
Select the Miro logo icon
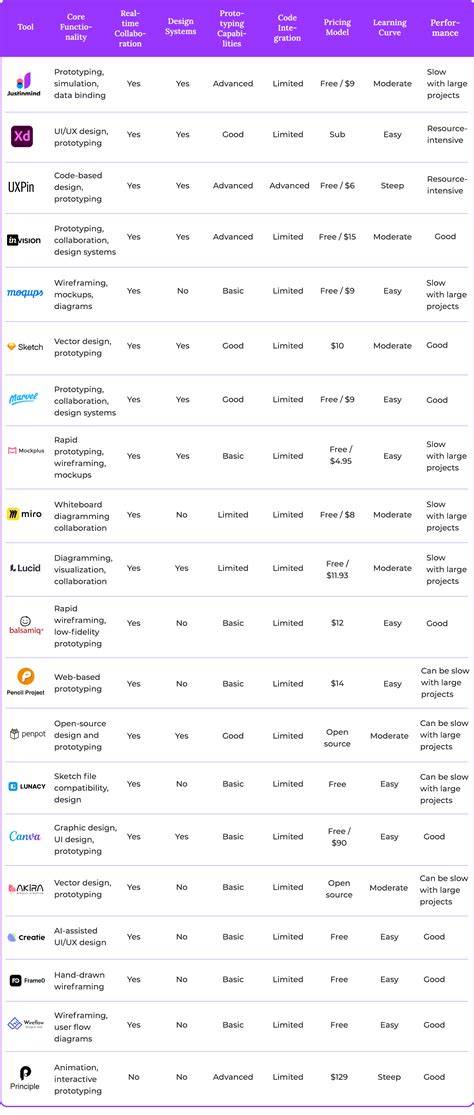coord(13,514)
